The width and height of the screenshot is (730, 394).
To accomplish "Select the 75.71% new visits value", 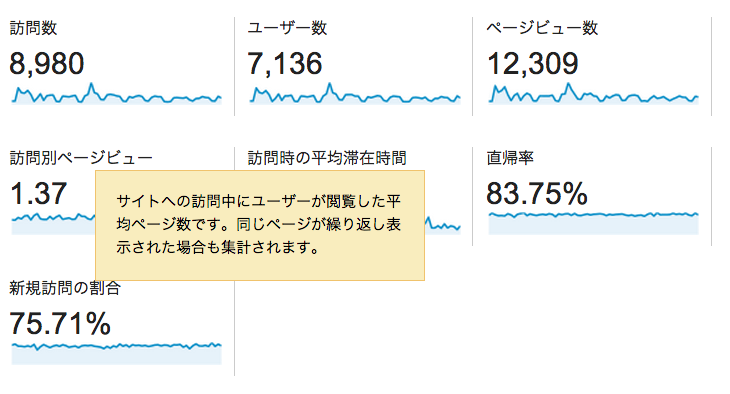I will 60,324.
